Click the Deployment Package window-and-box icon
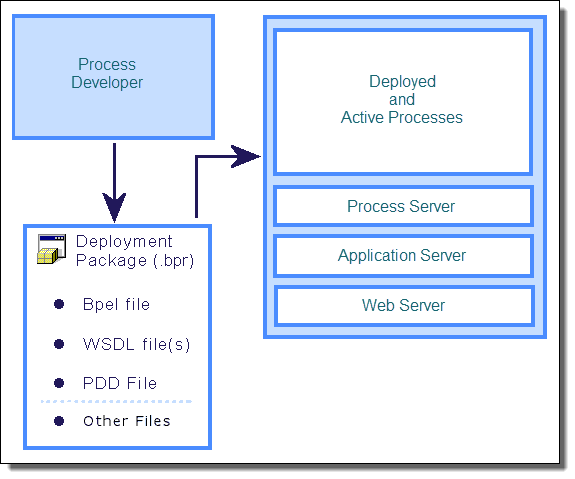575x479 pixels. [x=51, y=249]
